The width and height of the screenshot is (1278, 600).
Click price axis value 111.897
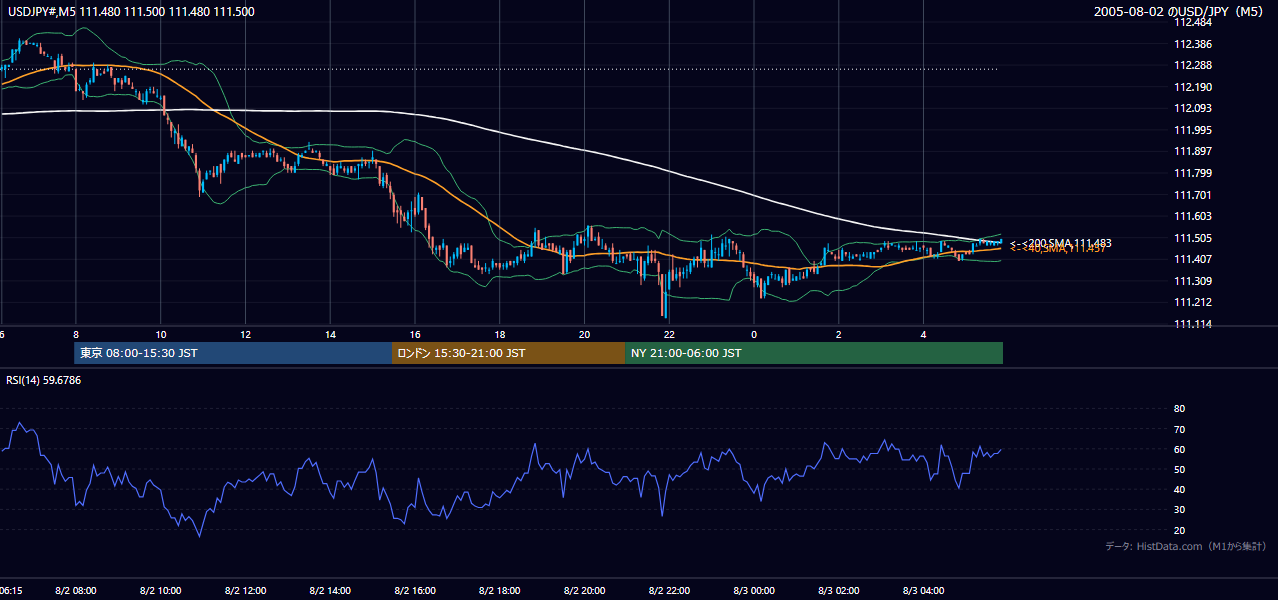pos(1191,152)
